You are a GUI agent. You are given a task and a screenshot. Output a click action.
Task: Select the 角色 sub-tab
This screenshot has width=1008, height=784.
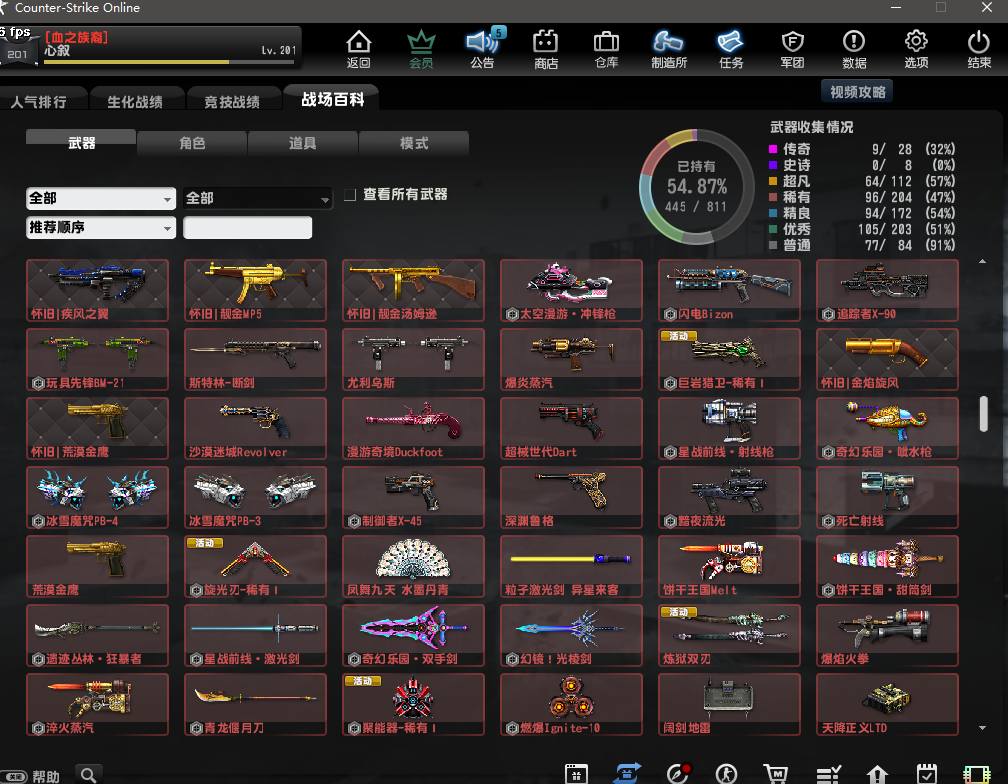click(192, 143)
